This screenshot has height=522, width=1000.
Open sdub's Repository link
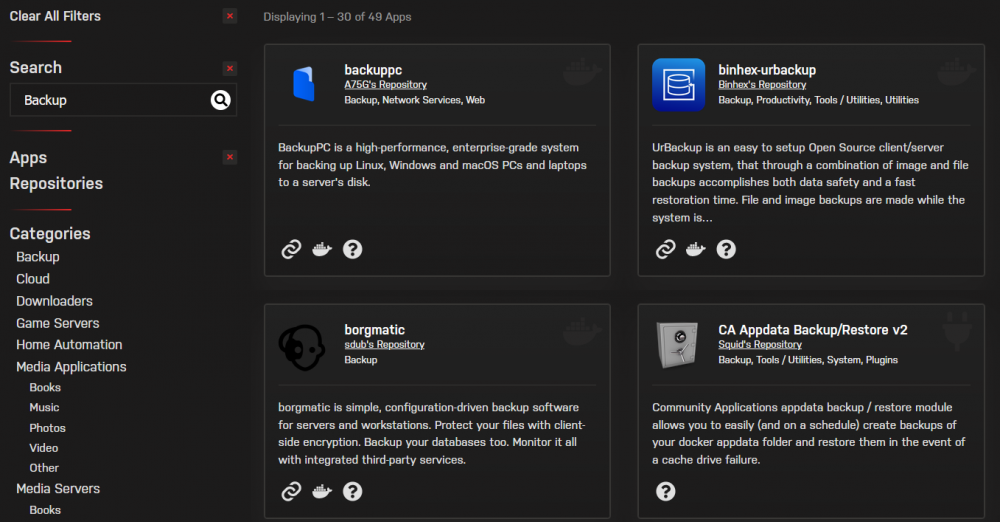384,345
